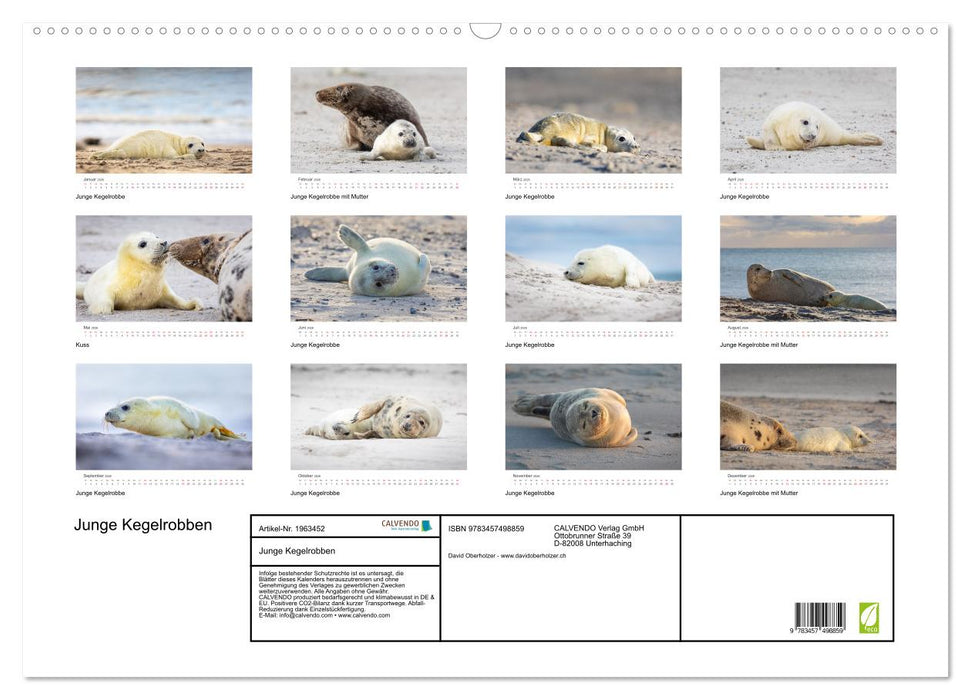Open the Januar seal pup photo
This screenshot has height=700, width=971.
pos(164,120)
